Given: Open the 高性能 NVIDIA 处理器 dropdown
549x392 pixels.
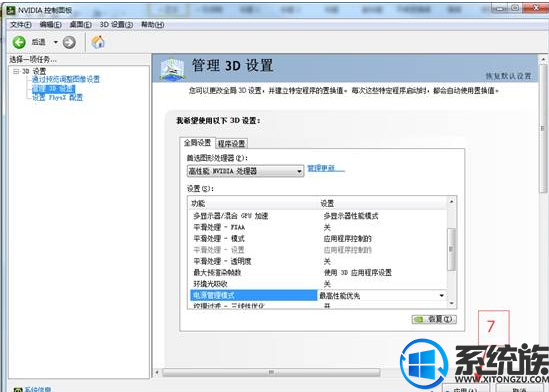Looking at the screenshot, I should 245,171.
